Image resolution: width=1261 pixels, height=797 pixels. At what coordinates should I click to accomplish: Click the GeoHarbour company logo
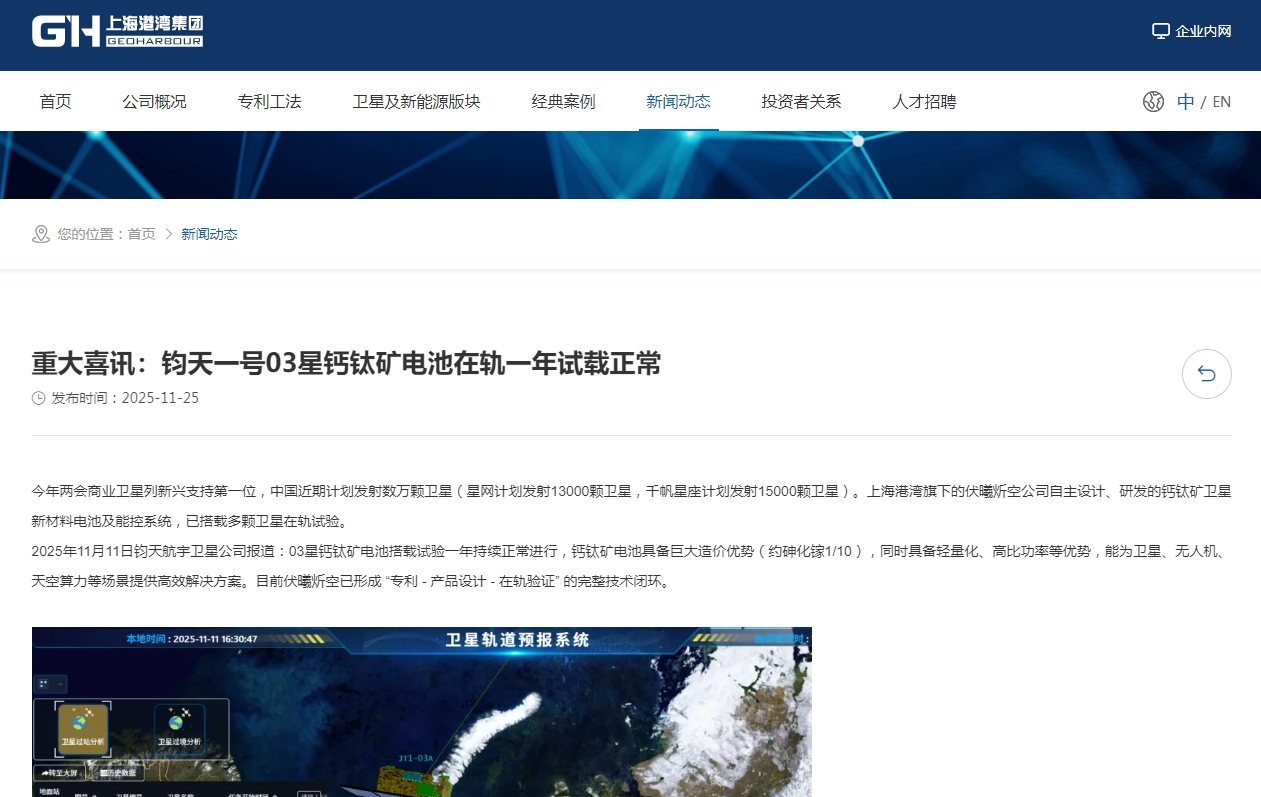click(x=117, y=31)
